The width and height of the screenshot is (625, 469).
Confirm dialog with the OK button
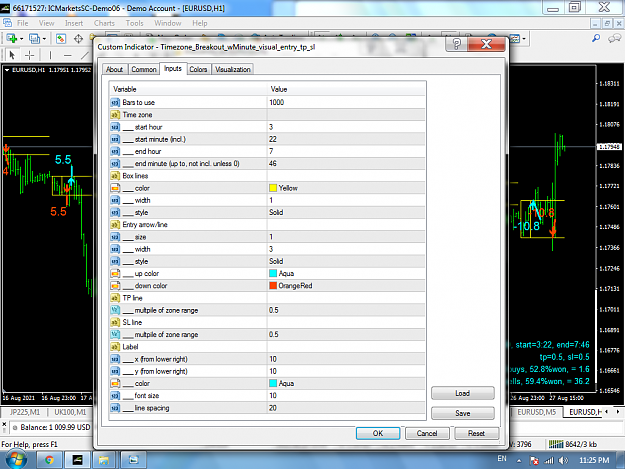click(x=377, y=433)
